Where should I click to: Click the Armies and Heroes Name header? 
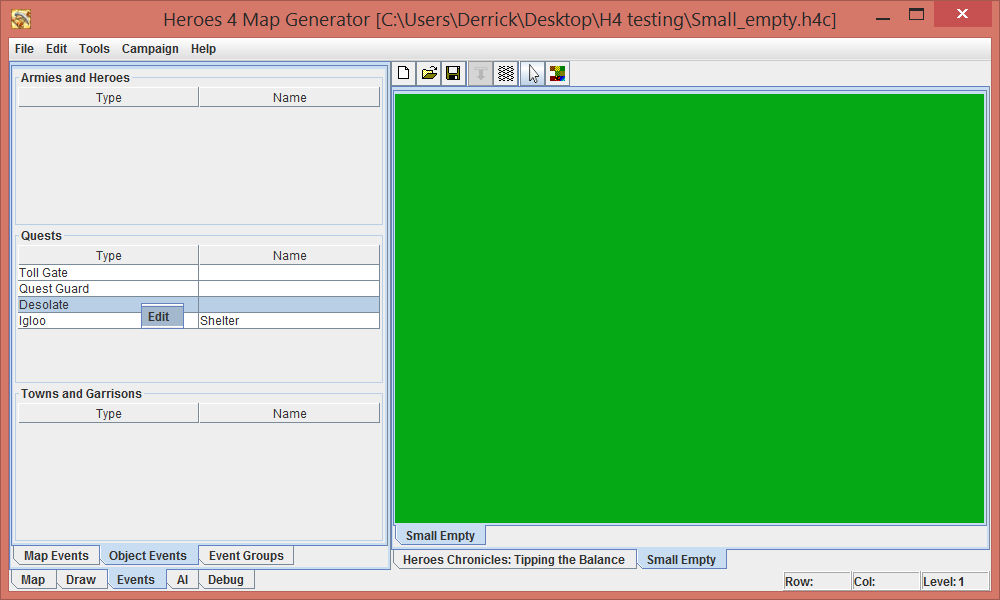click(290, 97)
